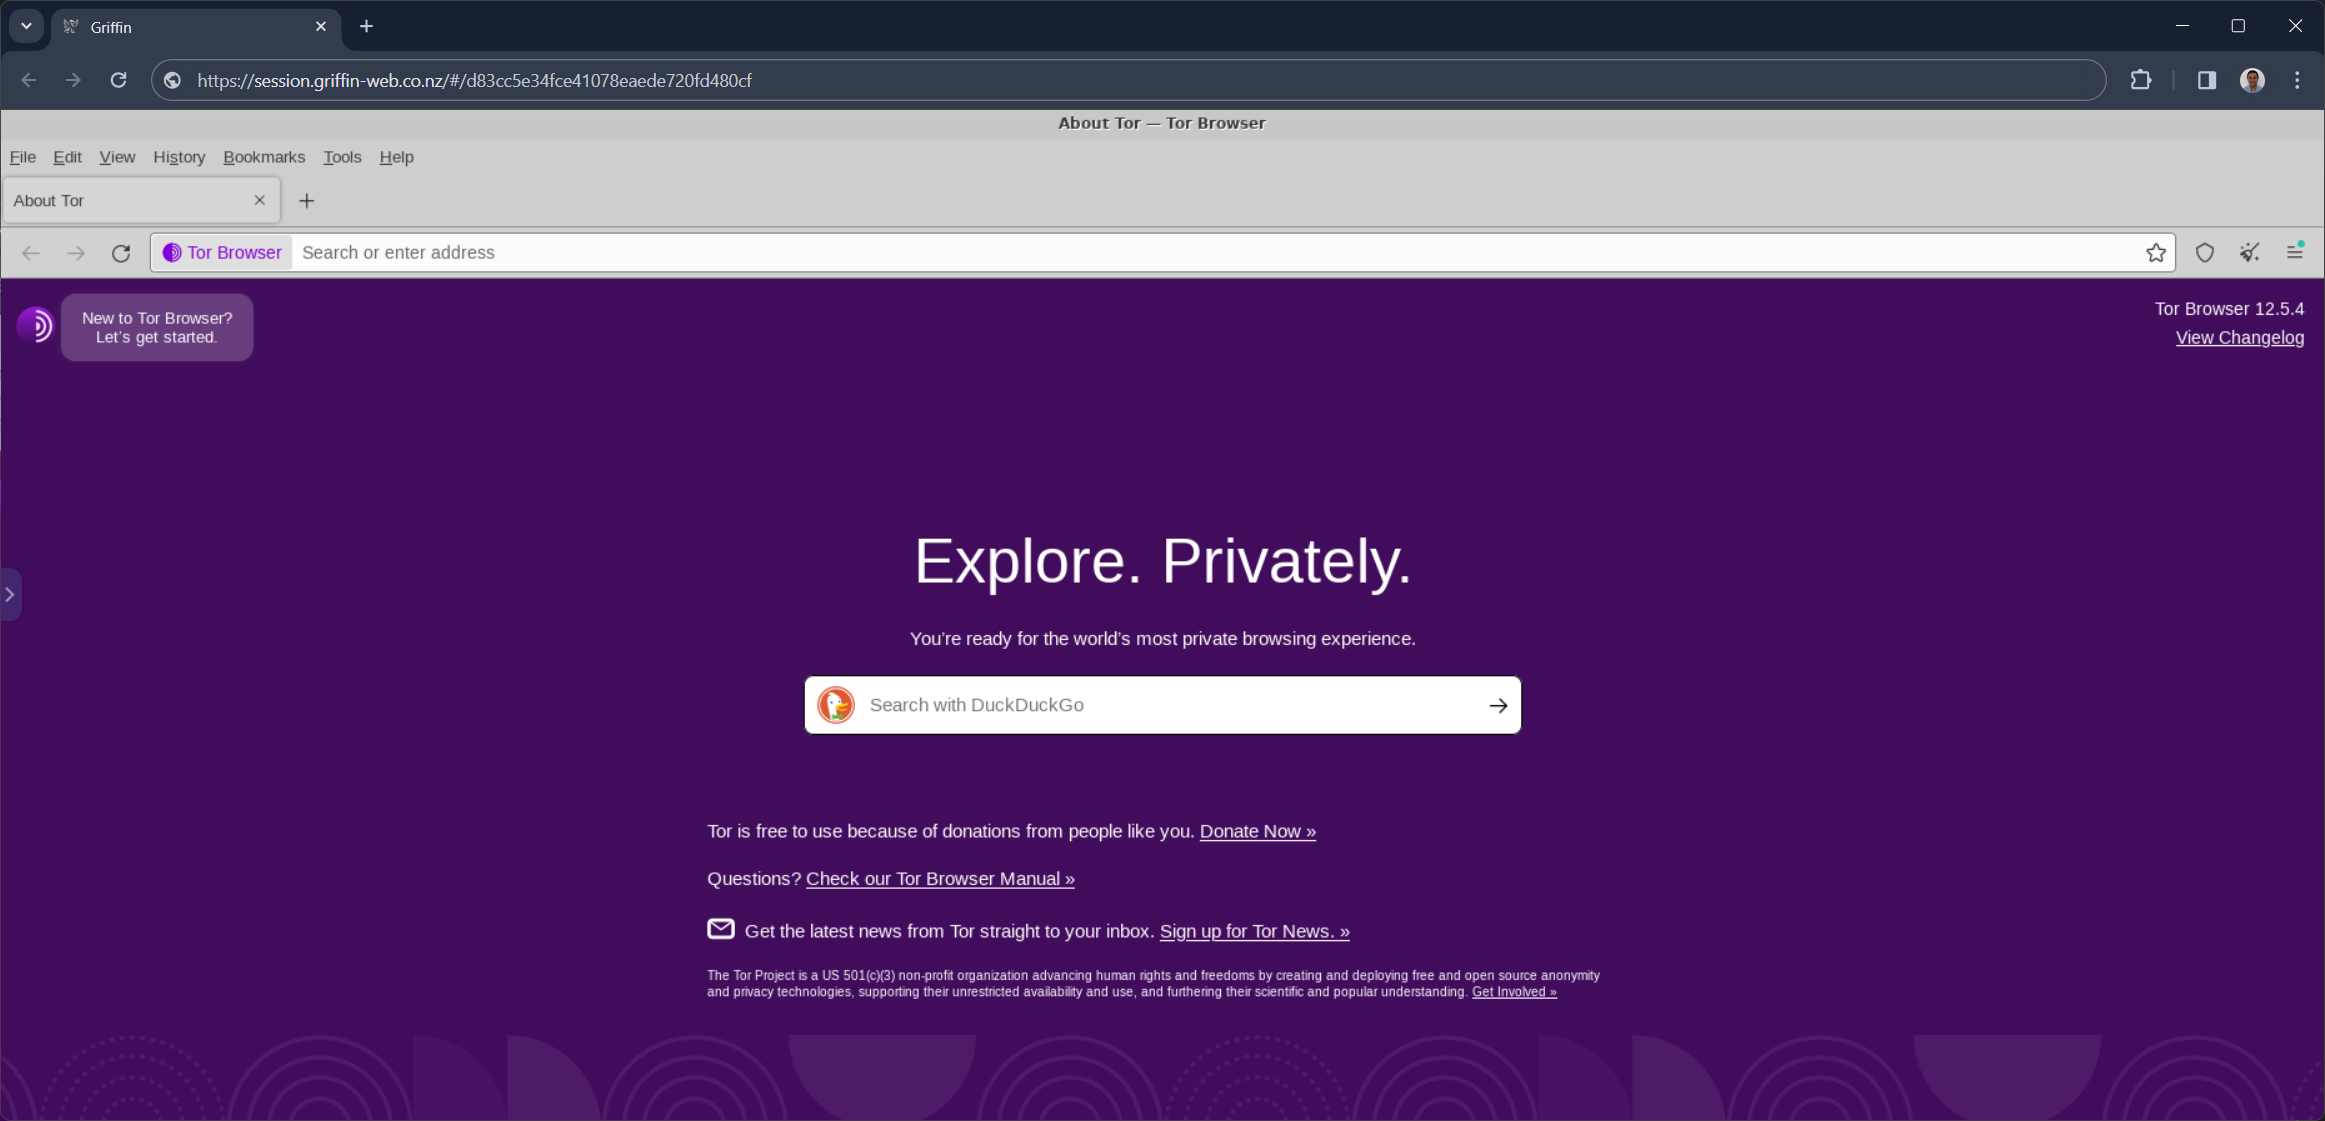Click the Tor shield security level icon

tap(2204, 253)
